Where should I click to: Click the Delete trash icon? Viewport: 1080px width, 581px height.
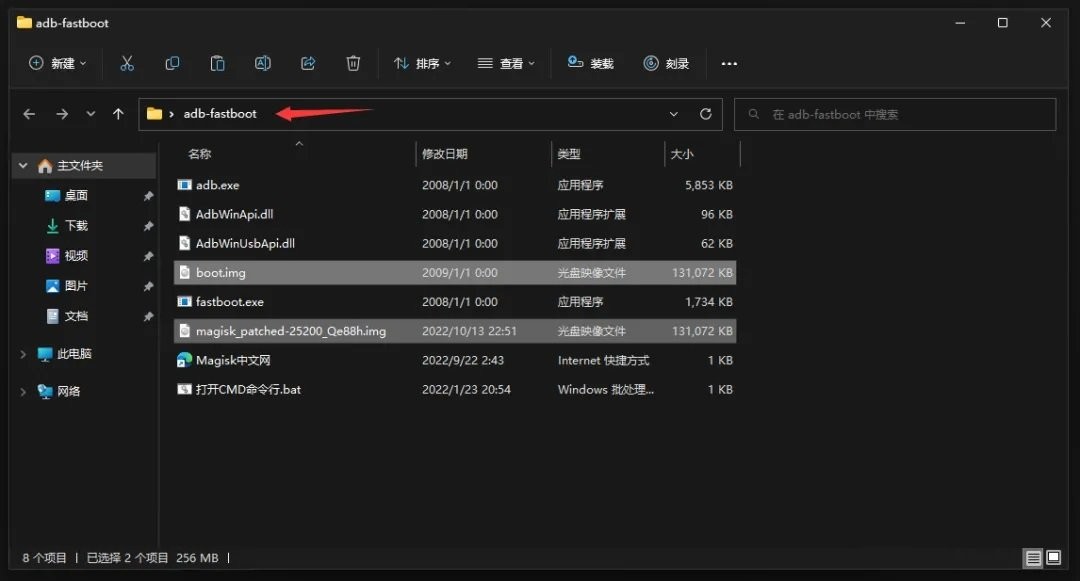pos(353,63)
